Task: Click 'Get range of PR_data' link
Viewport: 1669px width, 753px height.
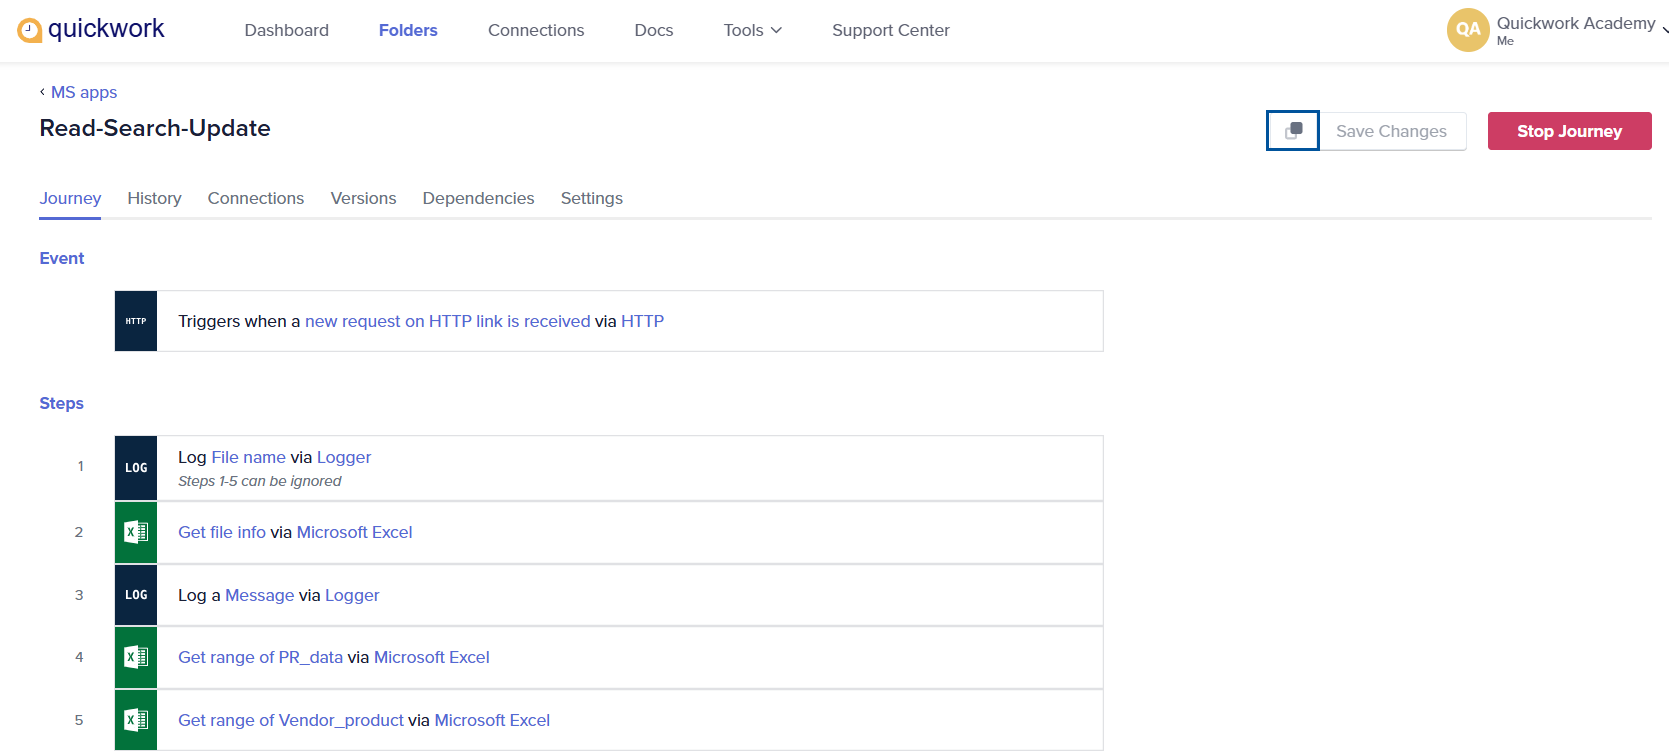Action: click(x=260, y=657)
